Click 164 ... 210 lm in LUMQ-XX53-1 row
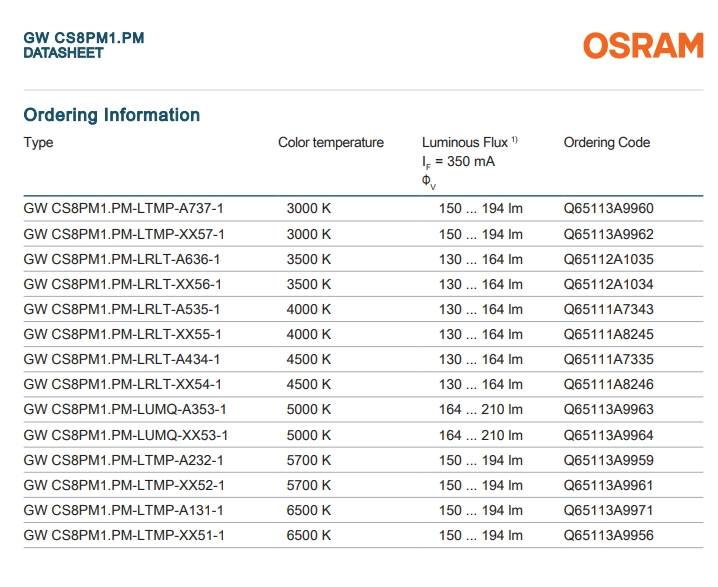Image resolution: width=718 pixels, height=587 pixels. tap(481, 435)
